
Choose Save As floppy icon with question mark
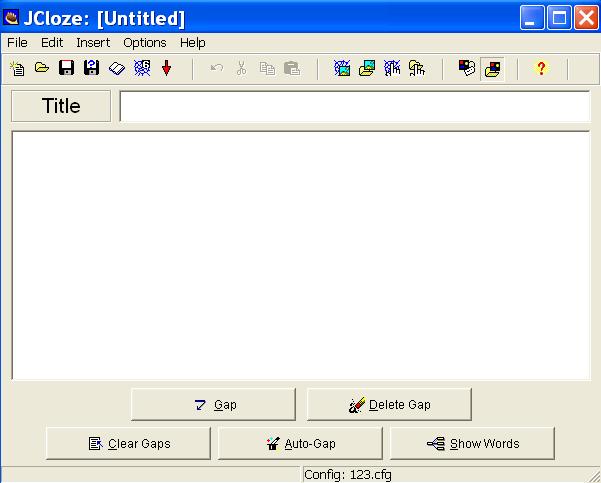click(x=91, y=68)
